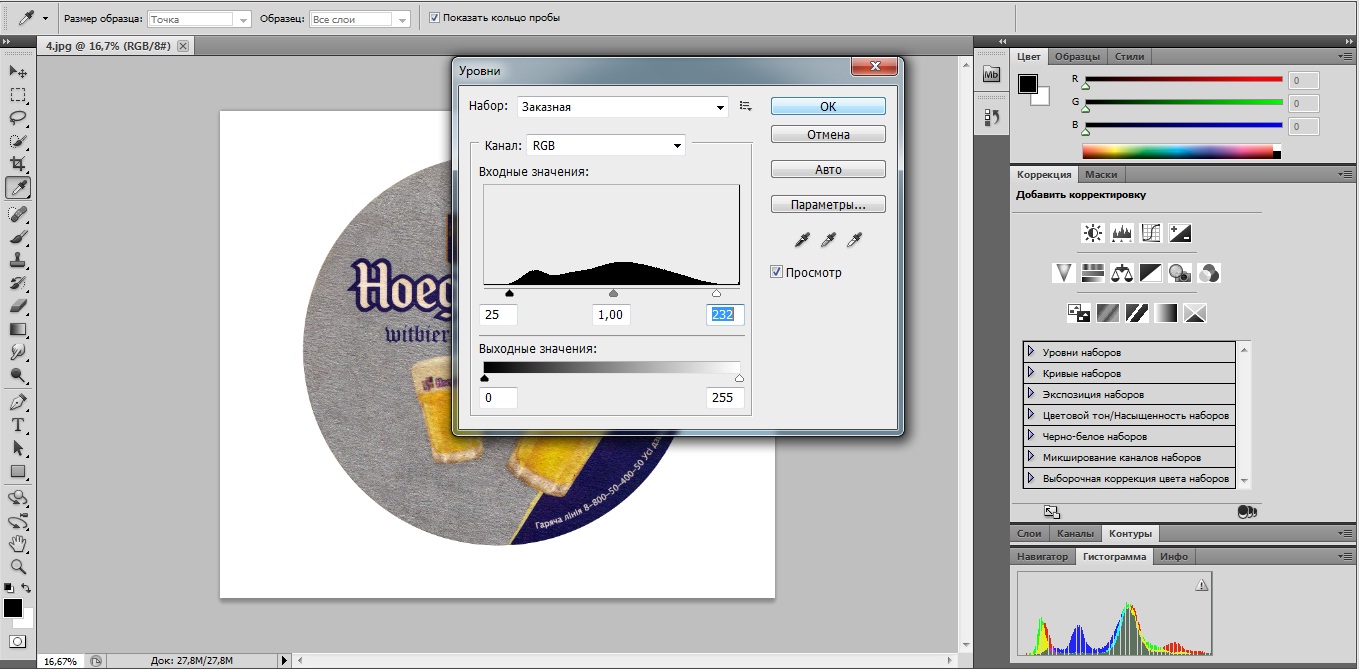
Task: Select the Type tool
Action: pos(18,425)
